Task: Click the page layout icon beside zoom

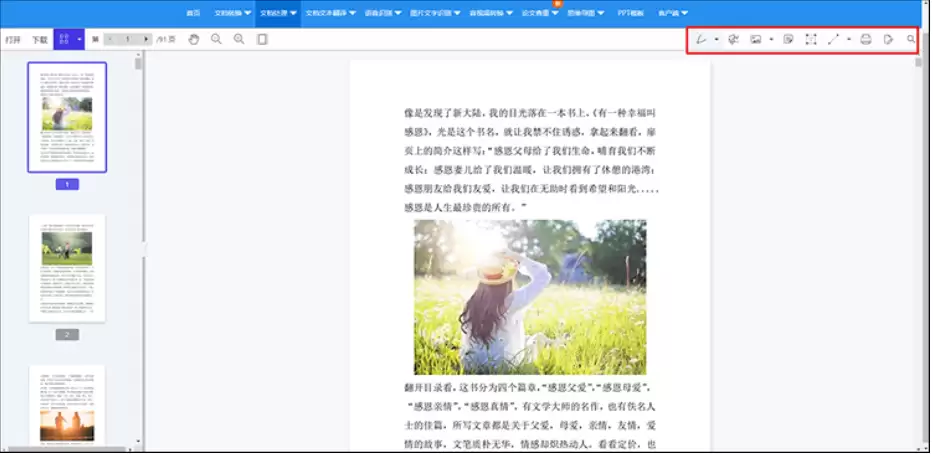Action: point(262,39)
